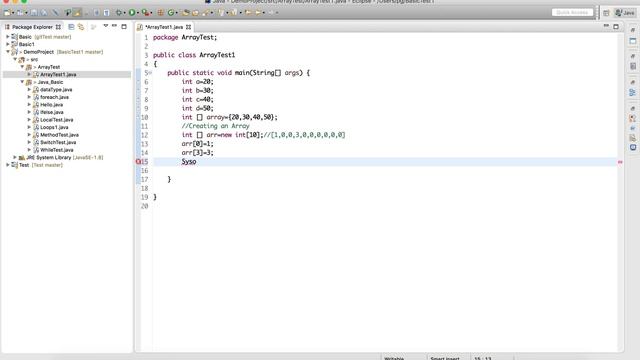Collapse the DemoProject tree node
This screenshot has width=640, height=360.
click(x=8, y=52)
